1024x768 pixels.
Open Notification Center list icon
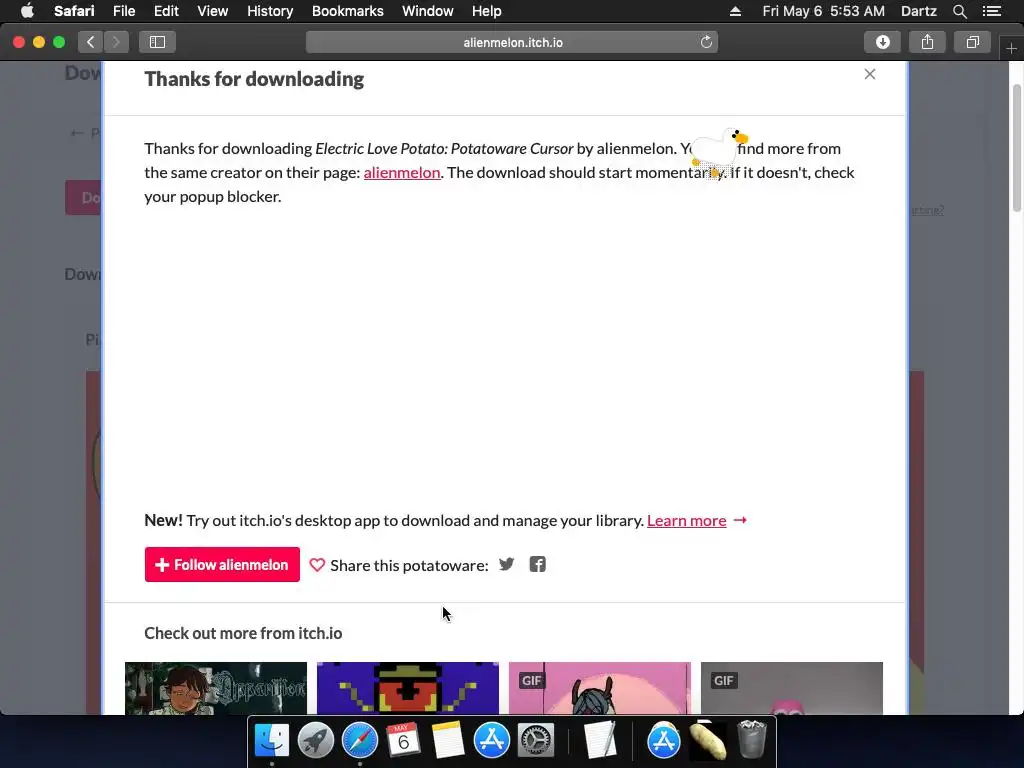tap(992, 11)
